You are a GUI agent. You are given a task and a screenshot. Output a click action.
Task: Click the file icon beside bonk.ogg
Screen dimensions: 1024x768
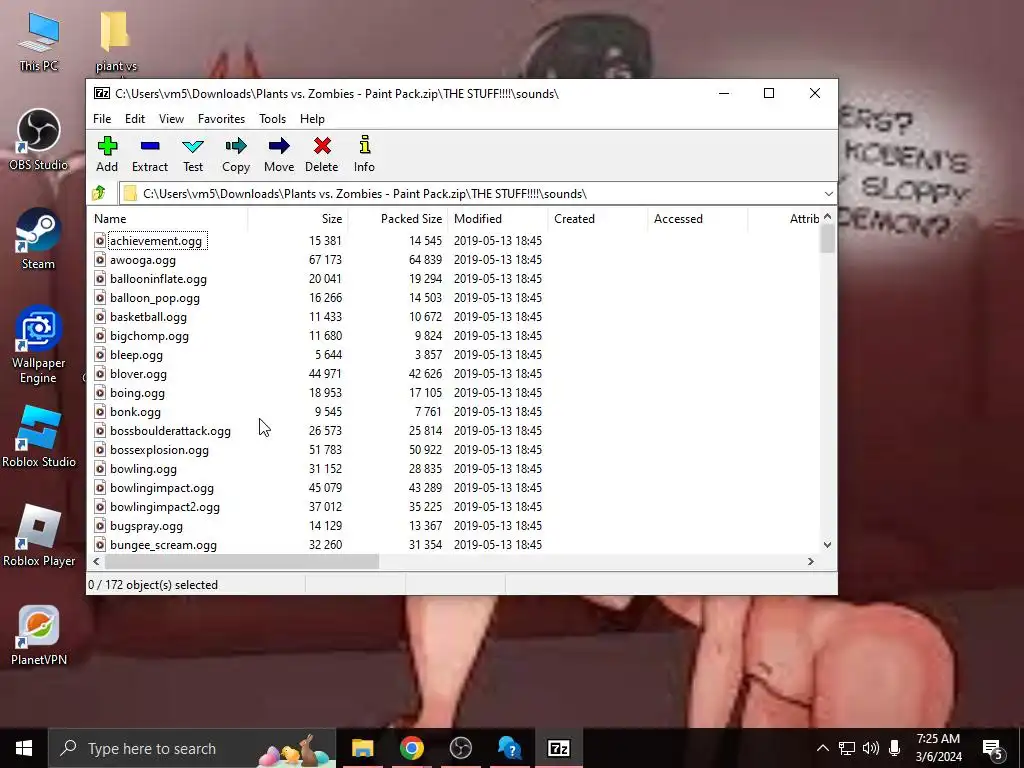click(x=100, y=411)
